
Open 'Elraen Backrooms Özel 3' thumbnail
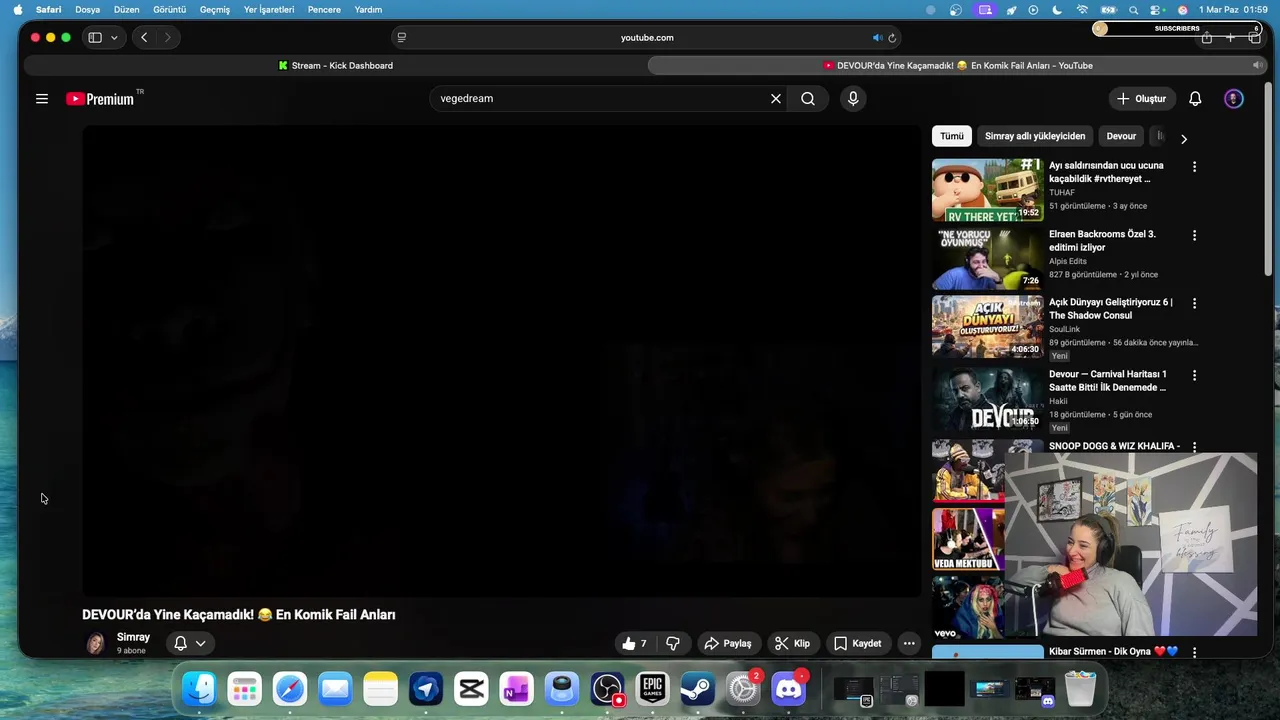[987, 258]
